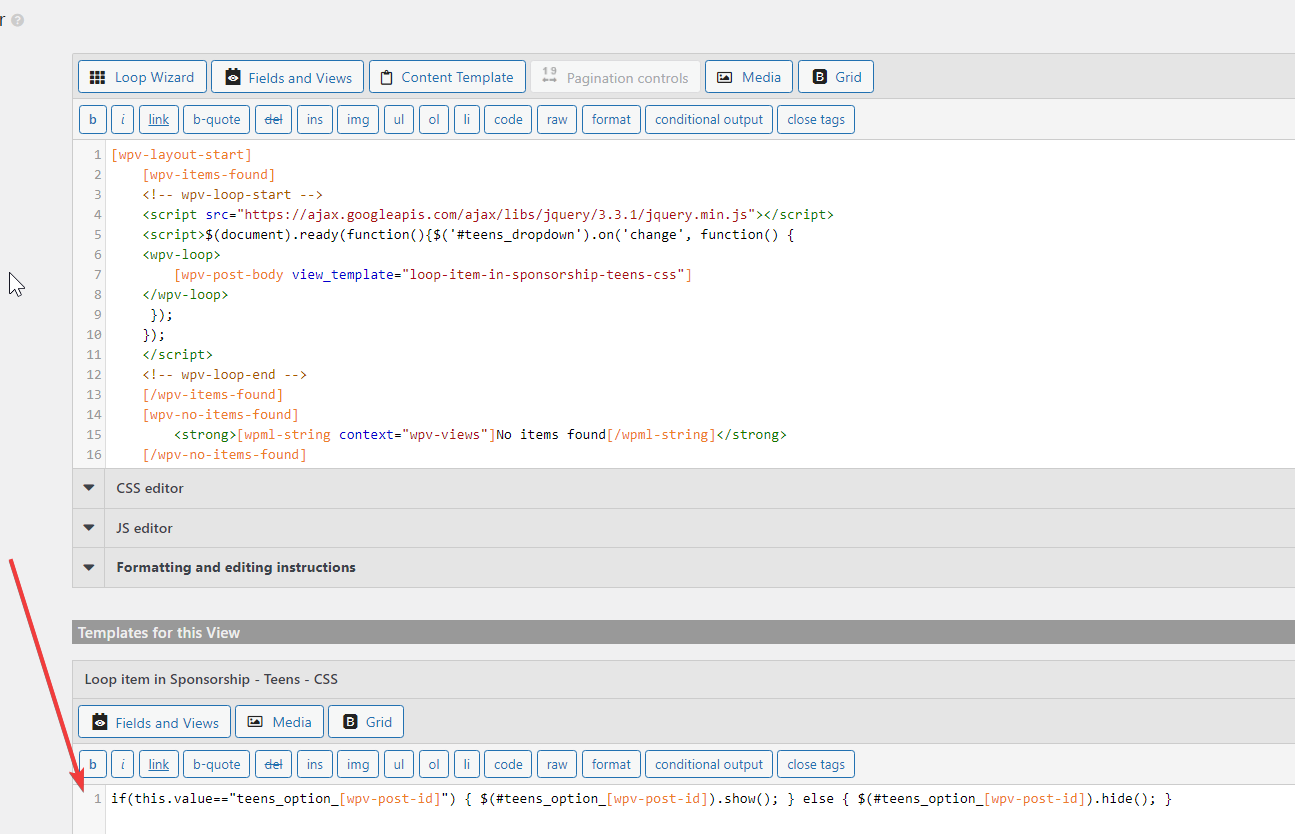The width and height of the screenshot is (1295, 834).
Task: Click the Templates for this View header
Action: 683,632
